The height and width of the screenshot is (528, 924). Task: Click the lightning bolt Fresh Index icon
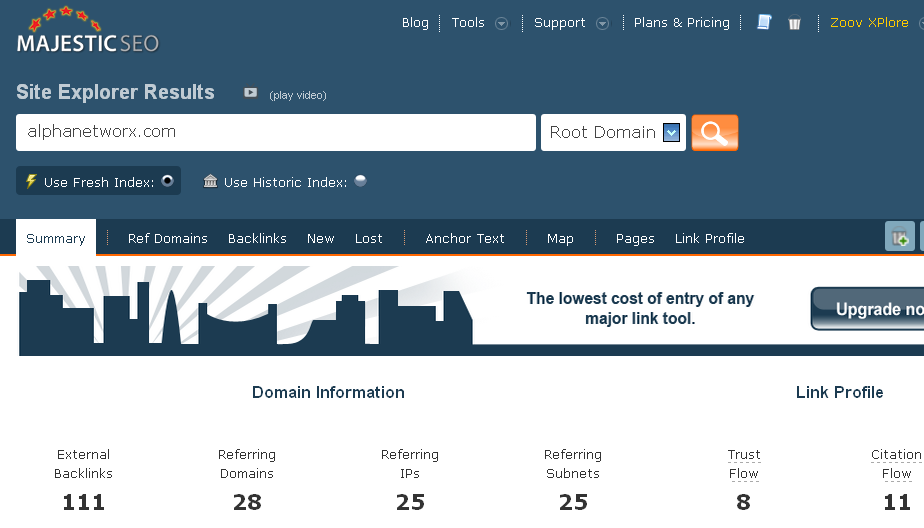(31, 181)
